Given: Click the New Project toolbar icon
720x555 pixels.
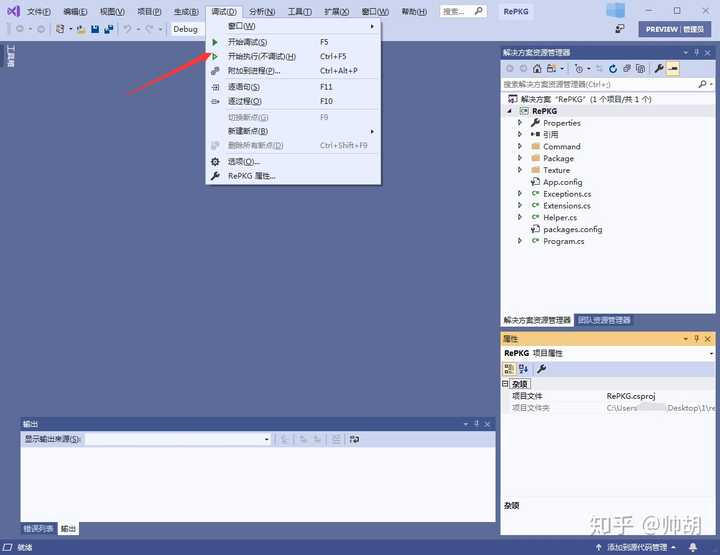Looking at the screenshot, I should 60,29.
